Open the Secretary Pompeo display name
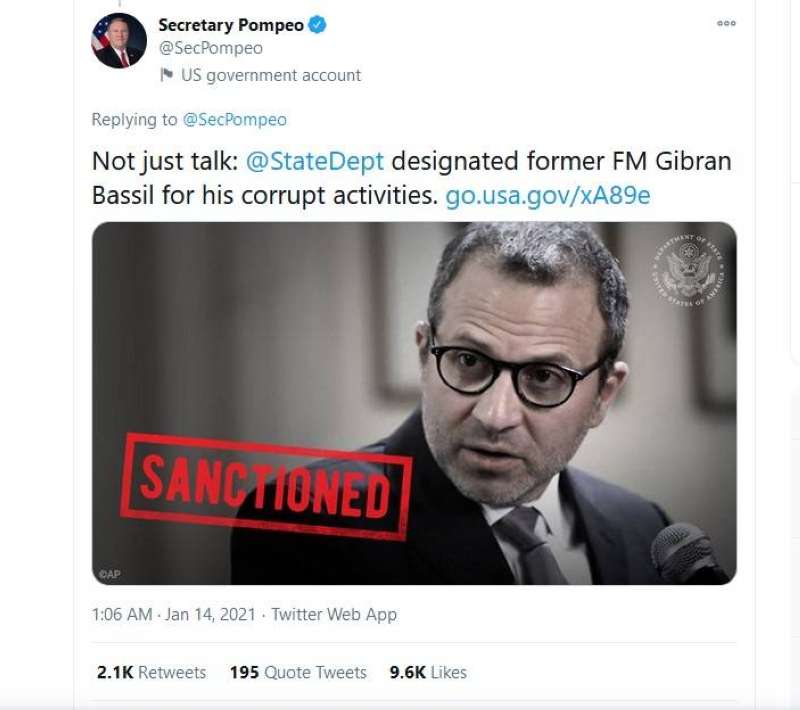800x710 pixels. coord(230,26)
